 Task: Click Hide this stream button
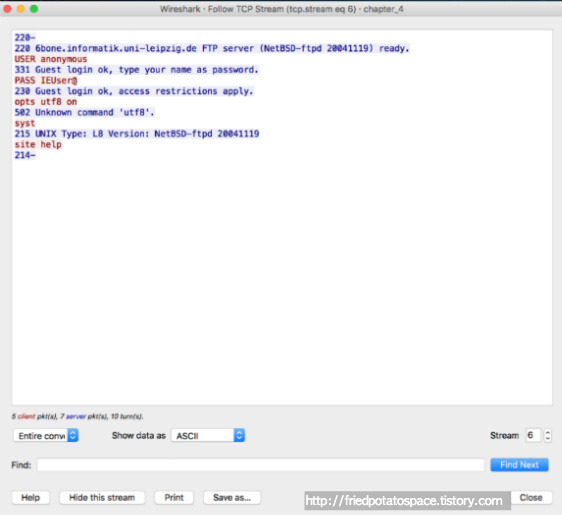coord(102,497)
